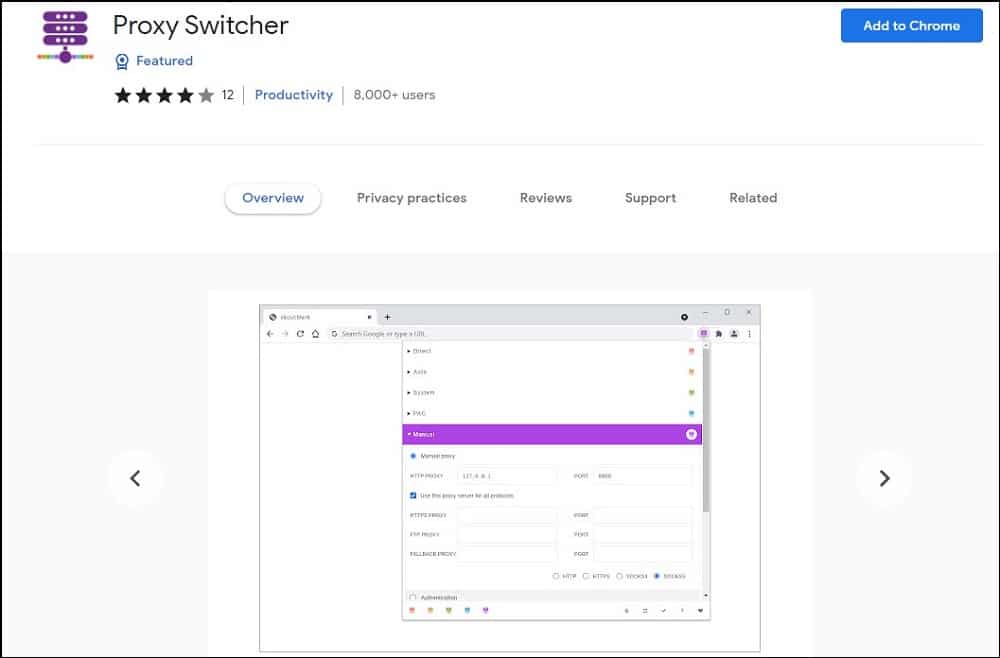
Task: Open the 12 ratings count
Action: click(228, 95)
